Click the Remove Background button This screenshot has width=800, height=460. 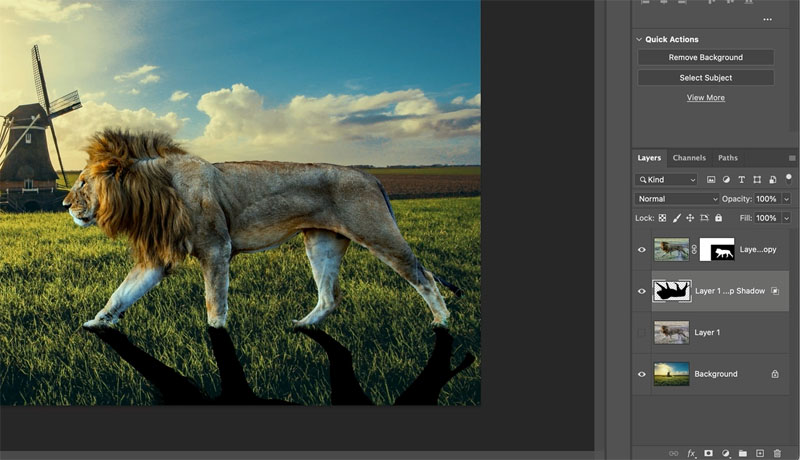click(706, 57)
